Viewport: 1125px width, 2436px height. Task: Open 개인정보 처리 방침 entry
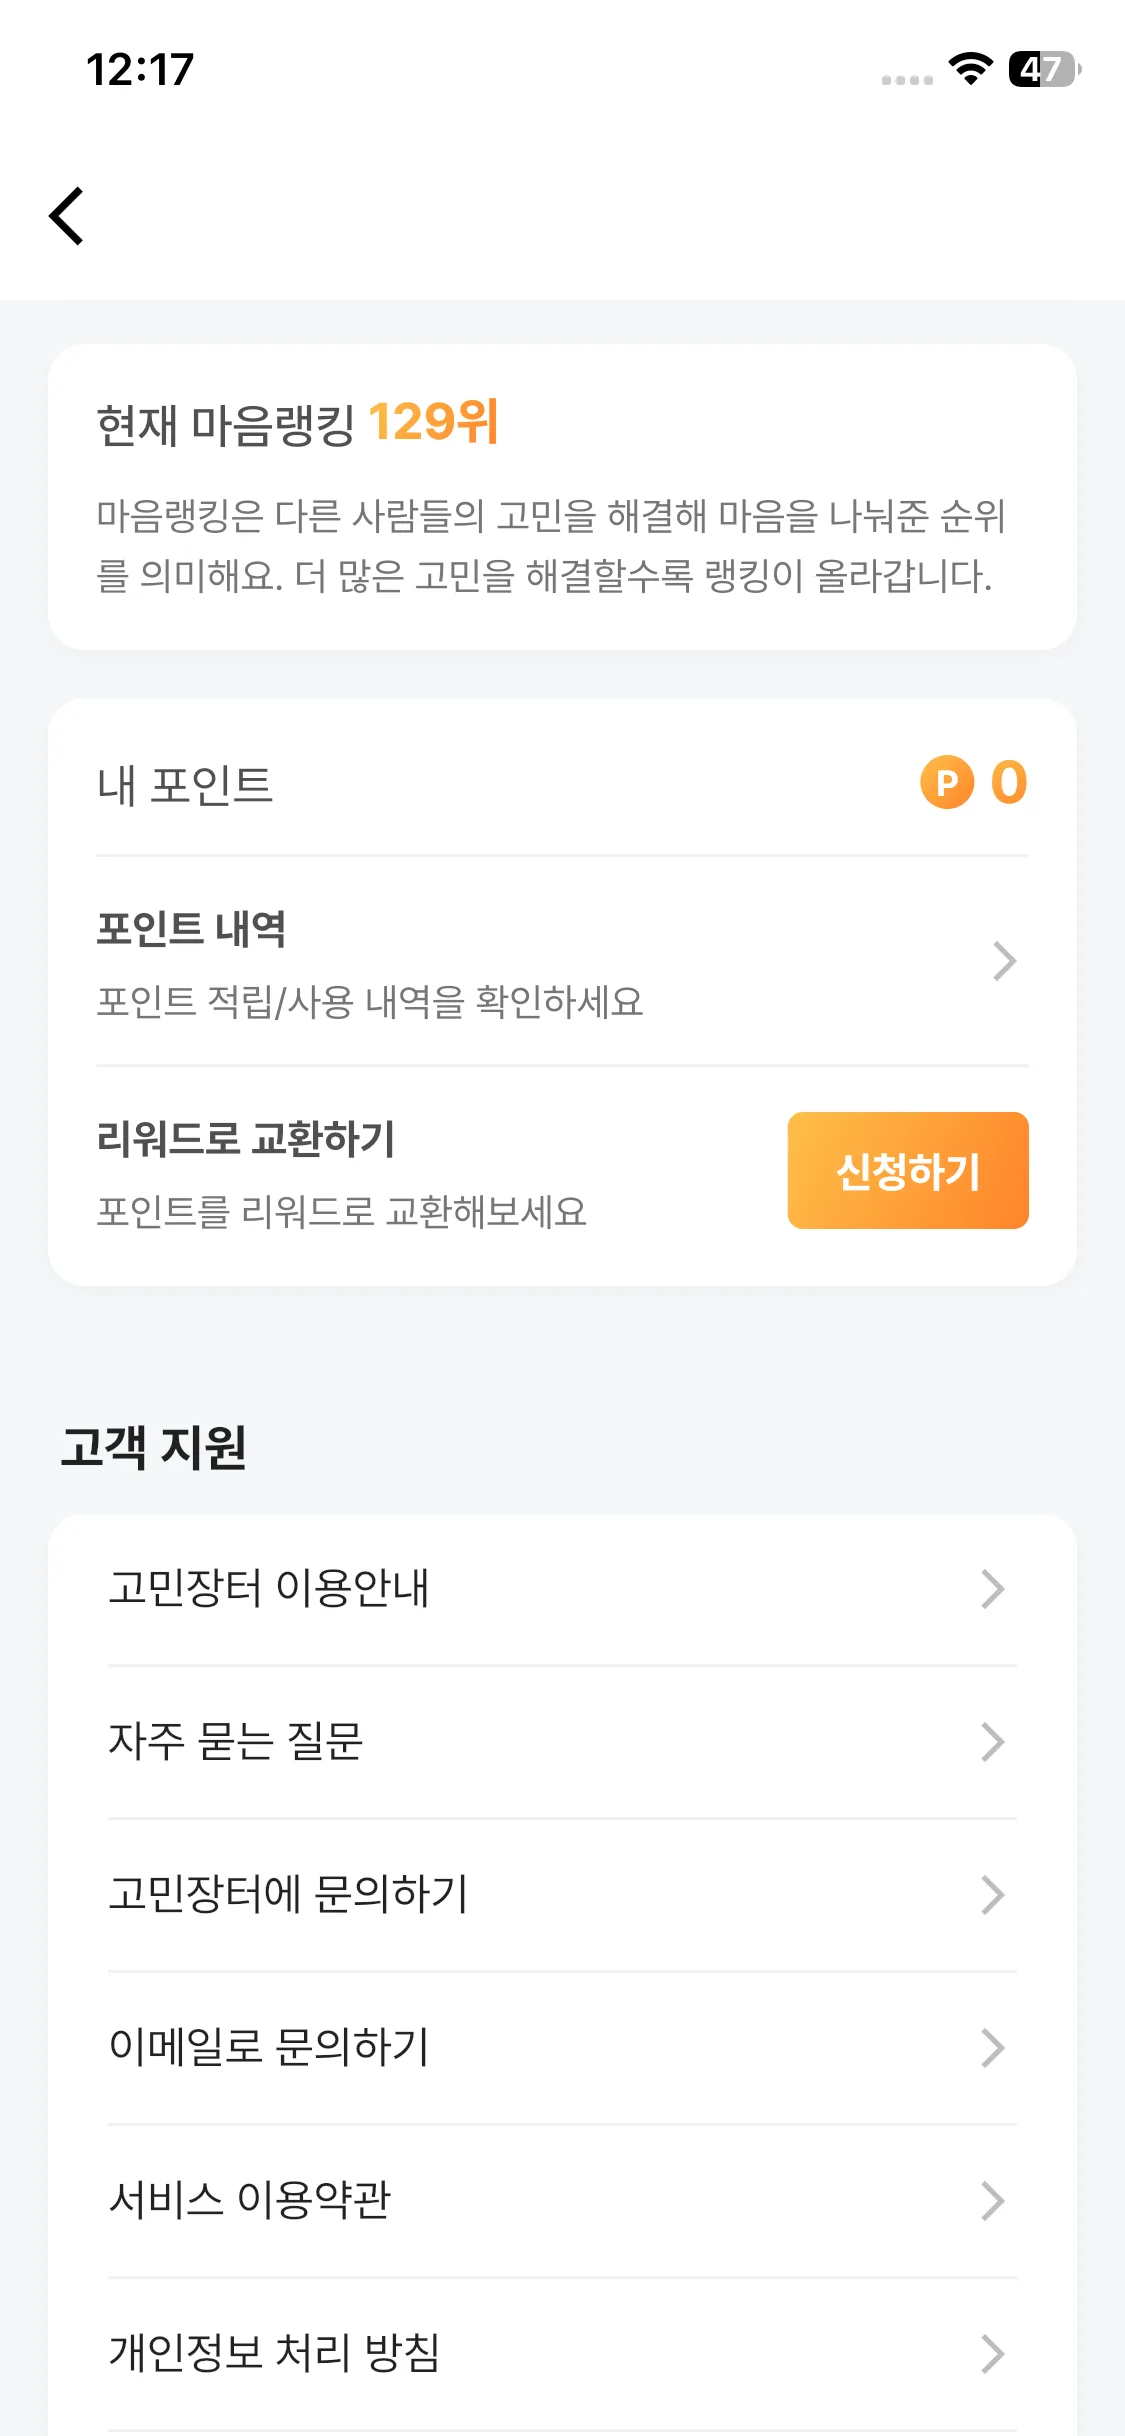[275, 2354]
